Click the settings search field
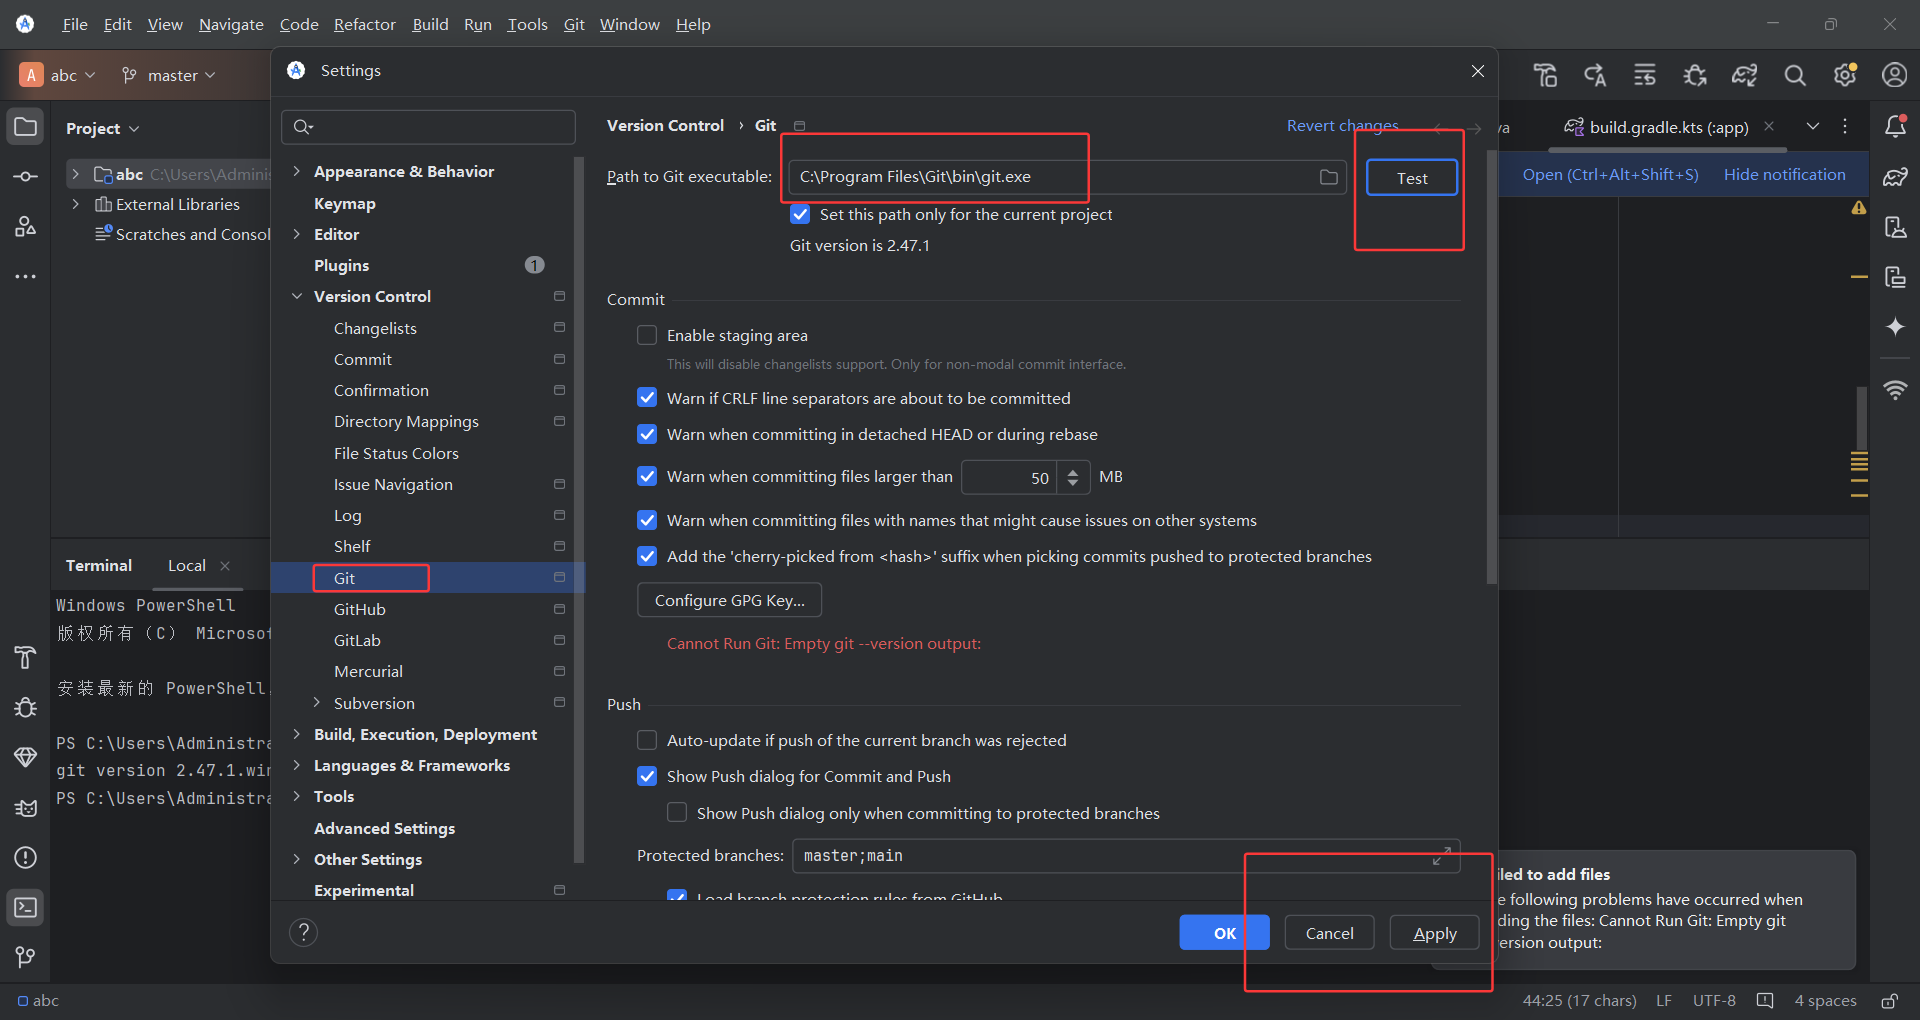 tap(428, 127)
